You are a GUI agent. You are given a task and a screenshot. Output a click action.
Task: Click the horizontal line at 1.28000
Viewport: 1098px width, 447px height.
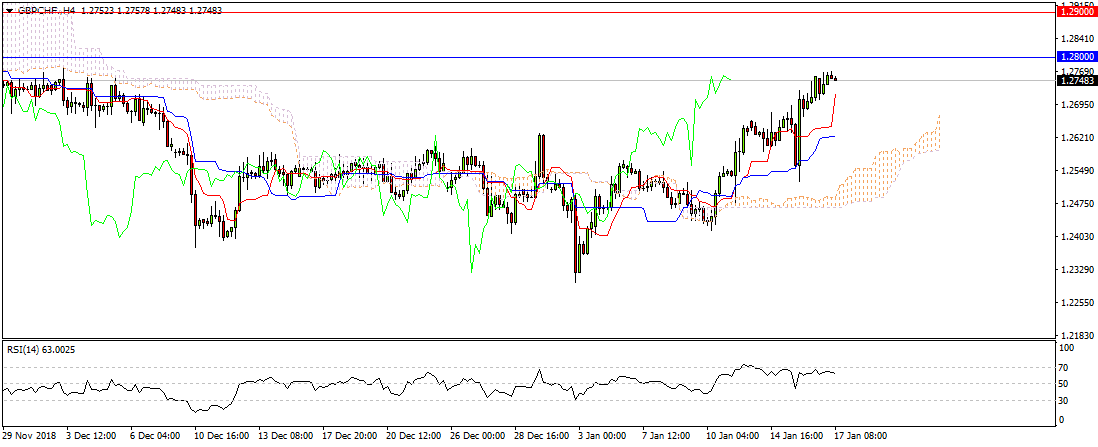500,57
